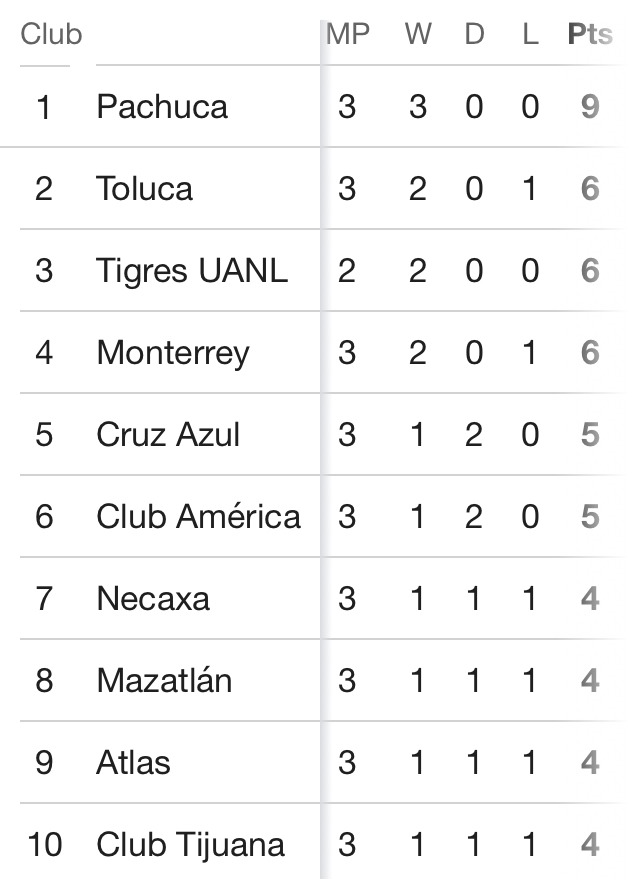
Task: Click the W wins column header
Action: click(x=418, y=34)
